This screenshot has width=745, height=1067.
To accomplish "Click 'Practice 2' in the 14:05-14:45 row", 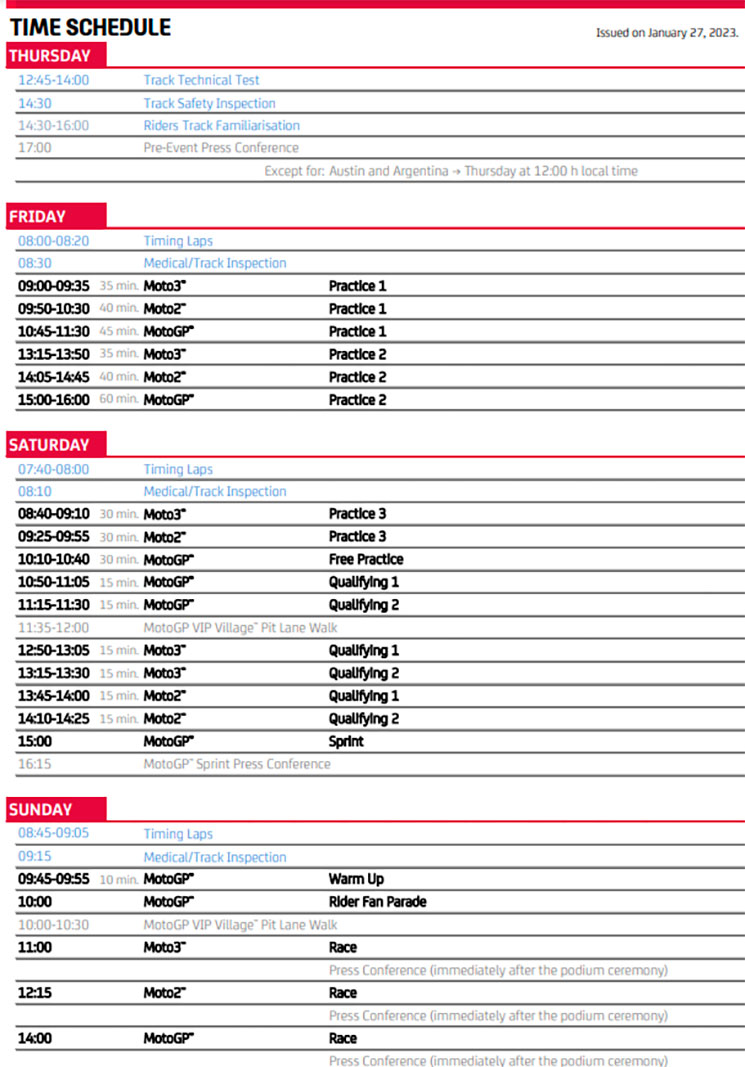I will pos(357,377).
